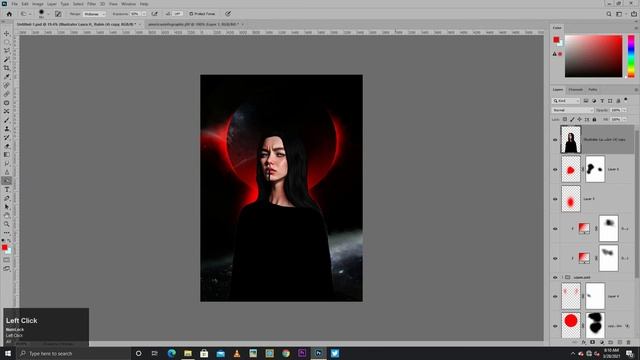
Task: Open the Edit Toolbar three-dots button
Action: click(7, 233)
